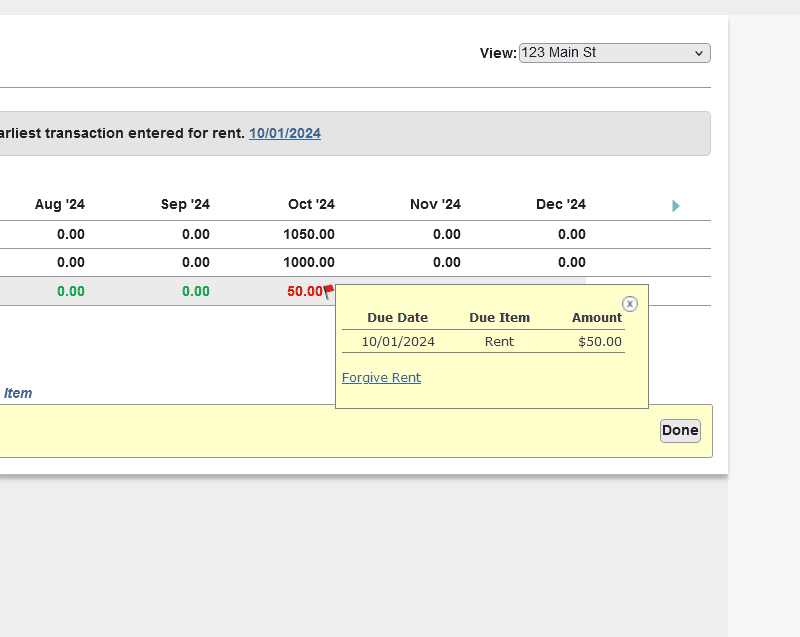The height and width of the screenshot is (637, 800).
Task: Click the red 50.00 October balance
Action: [x=305, y=291]
